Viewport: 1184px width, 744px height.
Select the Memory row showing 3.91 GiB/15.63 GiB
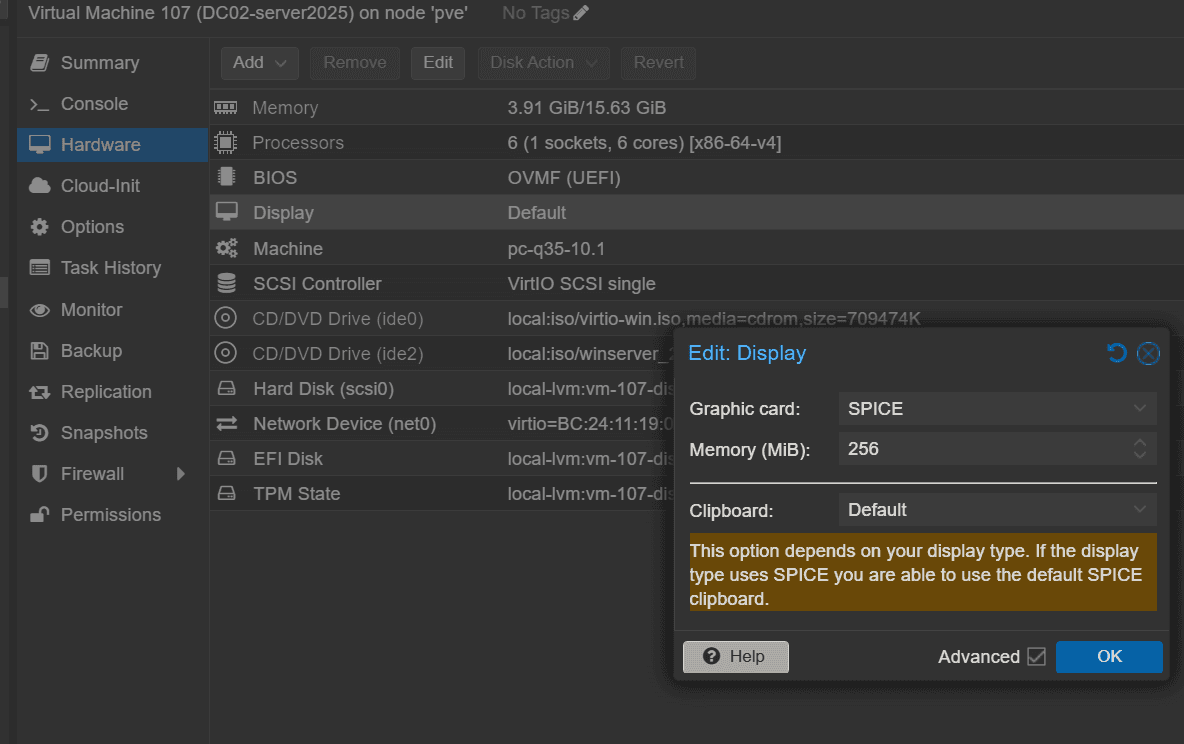coord(696,108)
